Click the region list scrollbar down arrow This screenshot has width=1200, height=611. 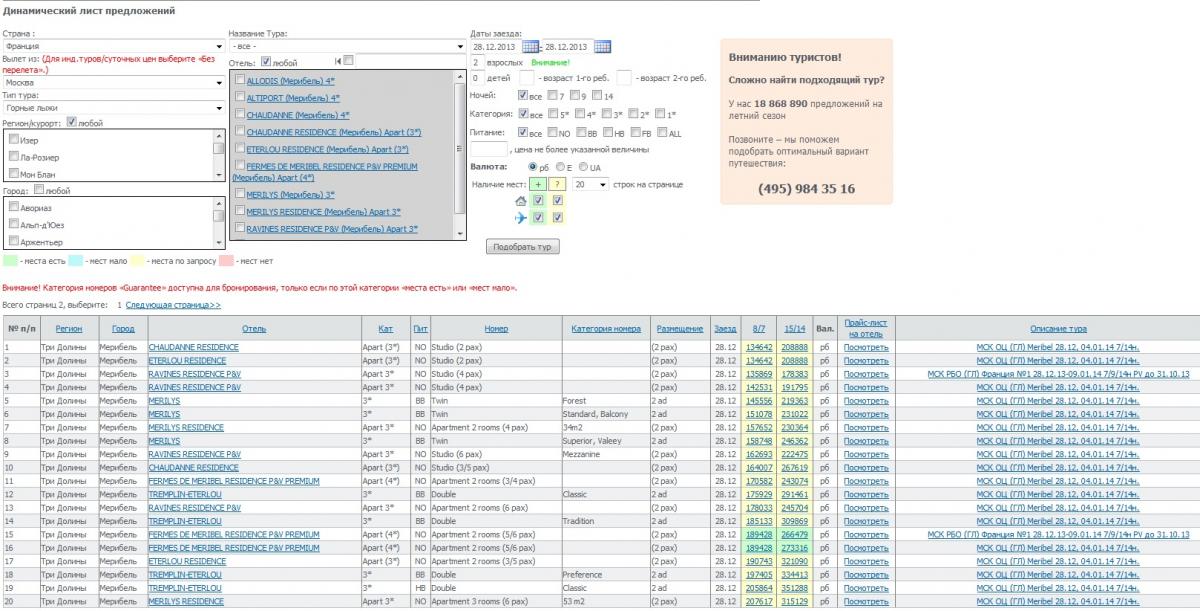(x=219, y=176)
